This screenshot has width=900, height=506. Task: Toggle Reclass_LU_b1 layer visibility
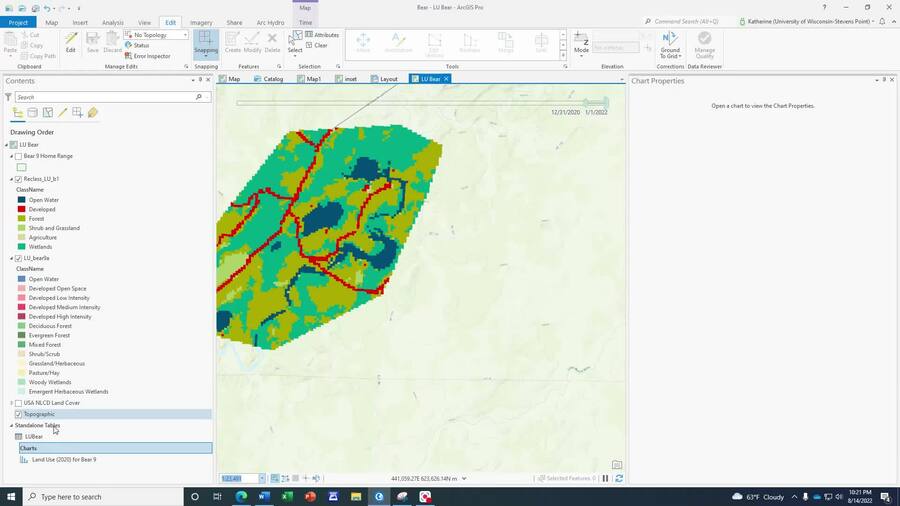tap(18, 179)
